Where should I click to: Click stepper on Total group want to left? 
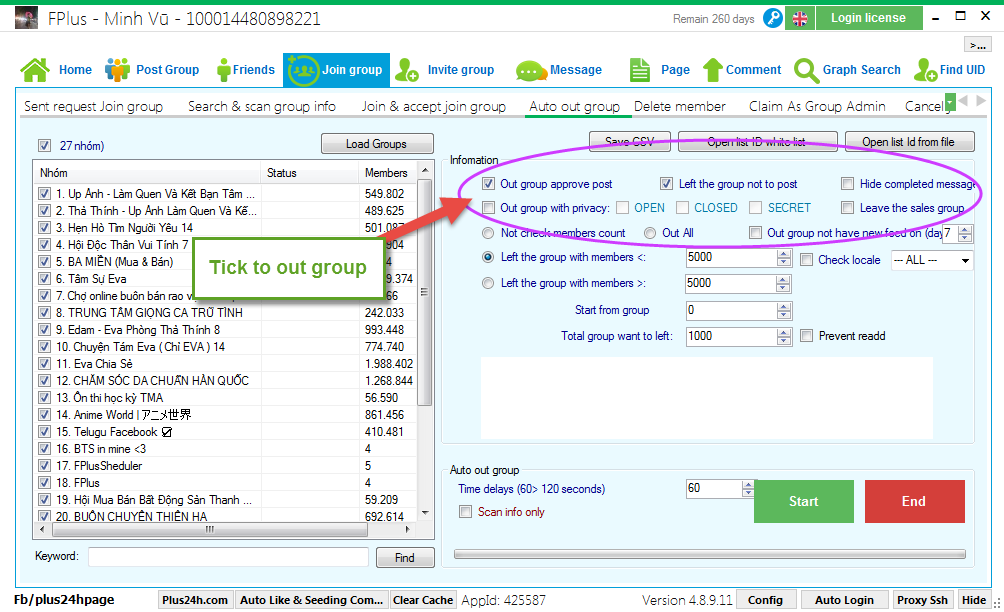click(784, 337)
